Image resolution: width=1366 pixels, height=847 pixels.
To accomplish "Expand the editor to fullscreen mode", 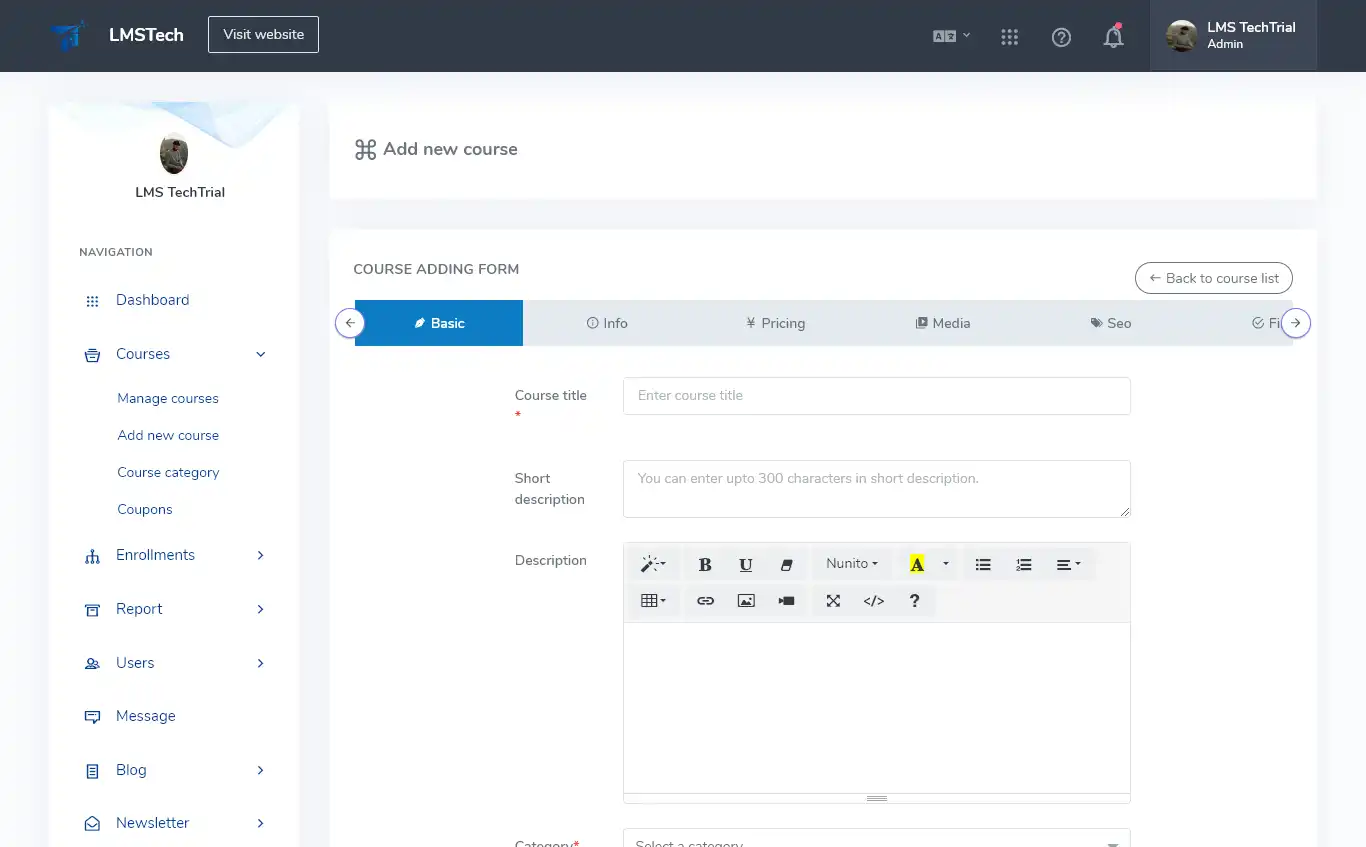I will (x=833, y=600).
